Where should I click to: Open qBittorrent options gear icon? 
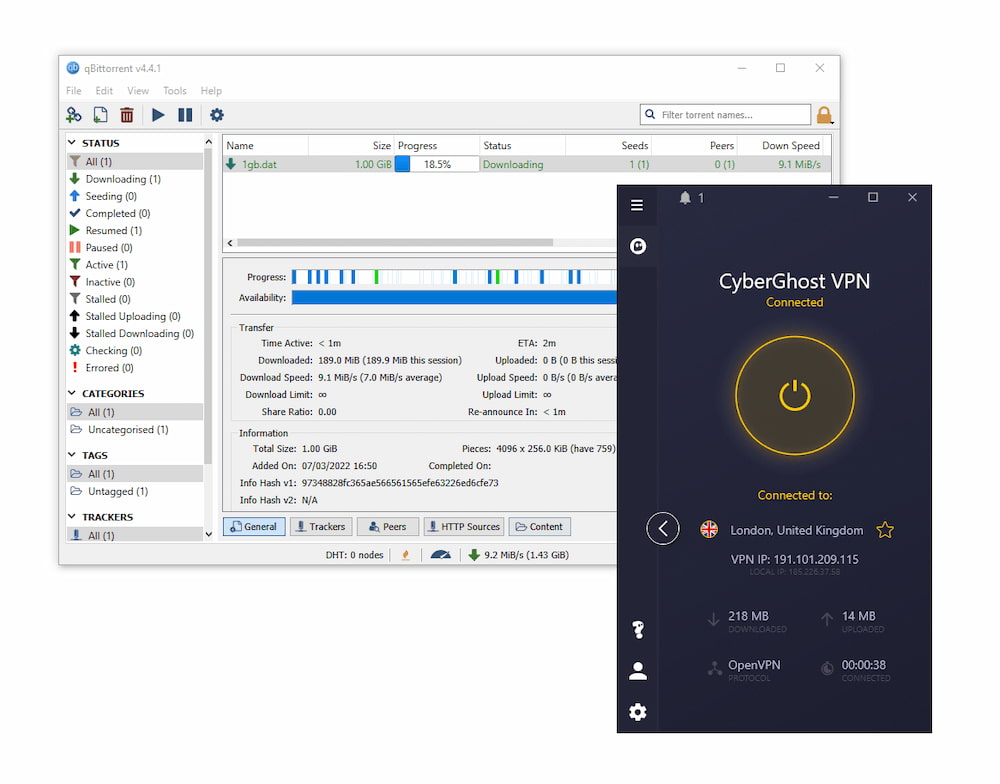pyautogui.click(x=217, y=115)
